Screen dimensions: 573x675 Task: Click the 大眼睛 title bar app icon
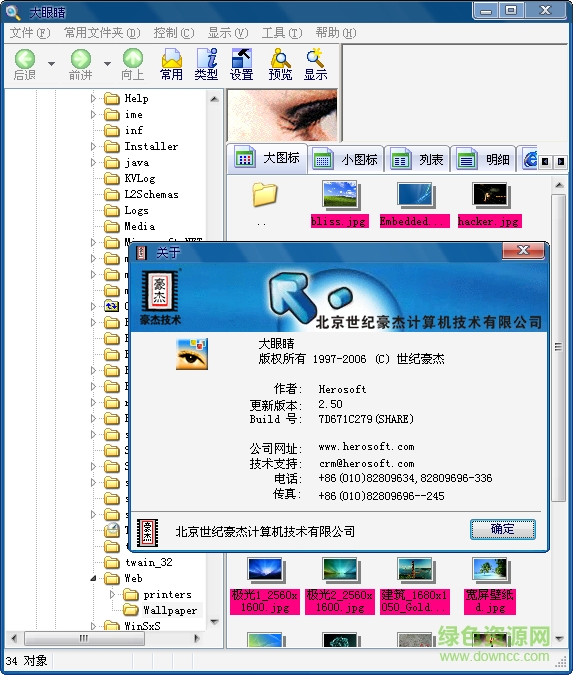13,12
